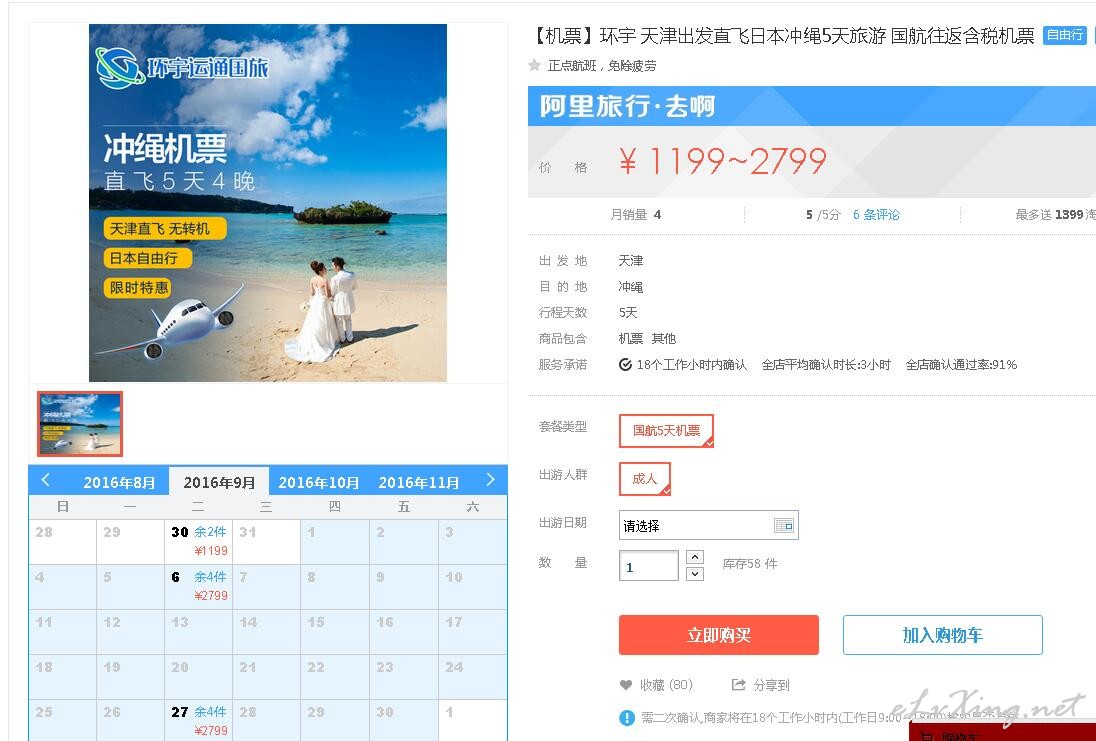Go to the previous calendar month arrow
The width and height of the screenshot is (1096, 741).
(x=45, y=480)
